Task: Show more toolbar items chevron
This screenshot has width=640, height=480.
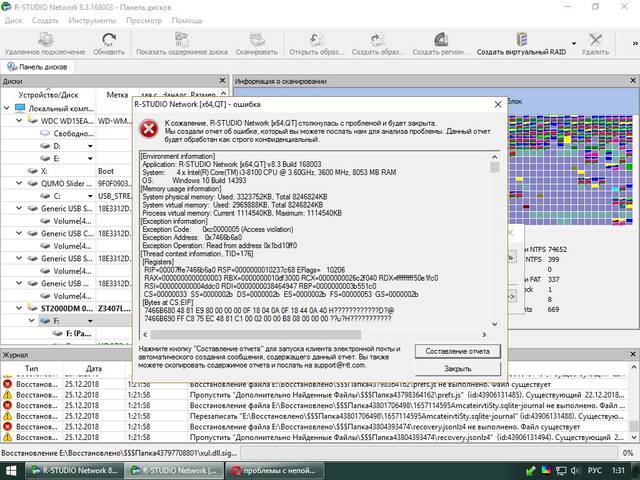Action: (635, 43)
